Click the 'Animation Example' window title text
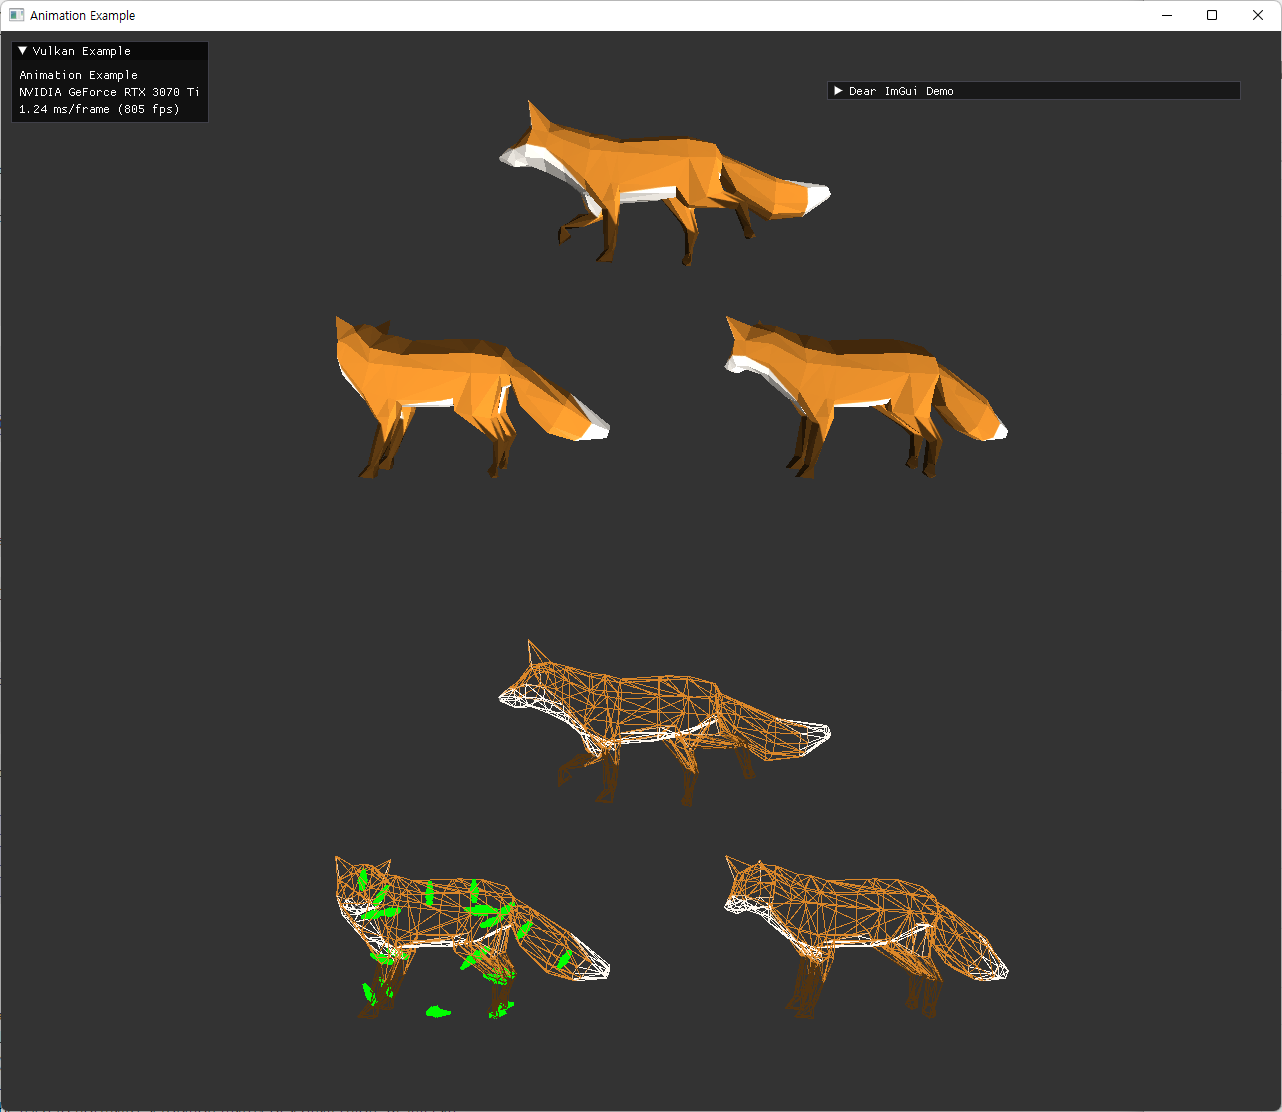This screenshot has width=1282, height=1112. coord(83,15)
